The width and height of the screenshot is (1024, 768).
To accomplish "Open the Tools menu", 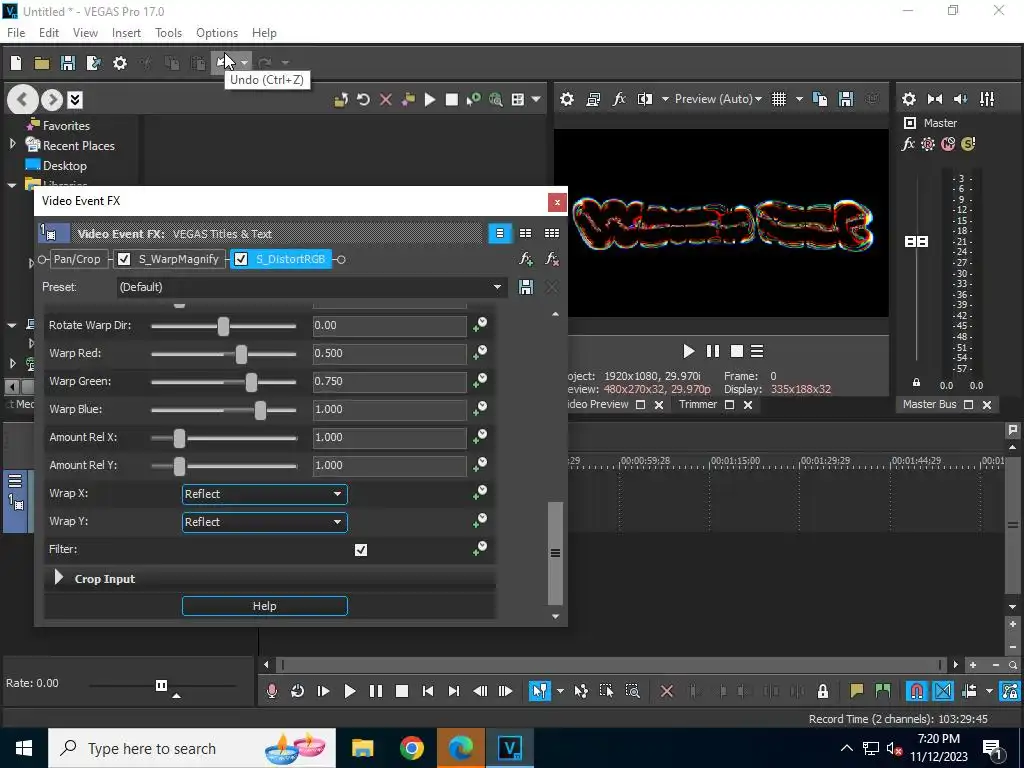I will click(x=168, y=33).
